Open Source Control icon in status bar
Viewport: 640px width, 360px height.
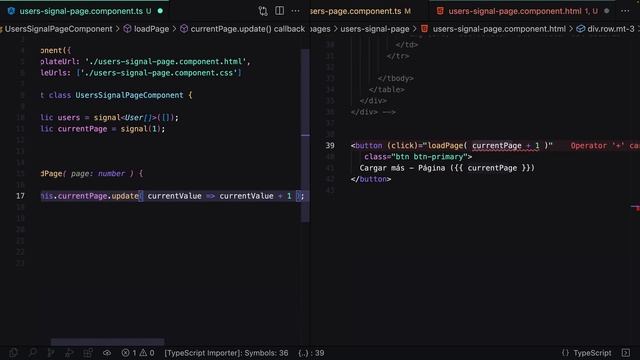[51, 353]
